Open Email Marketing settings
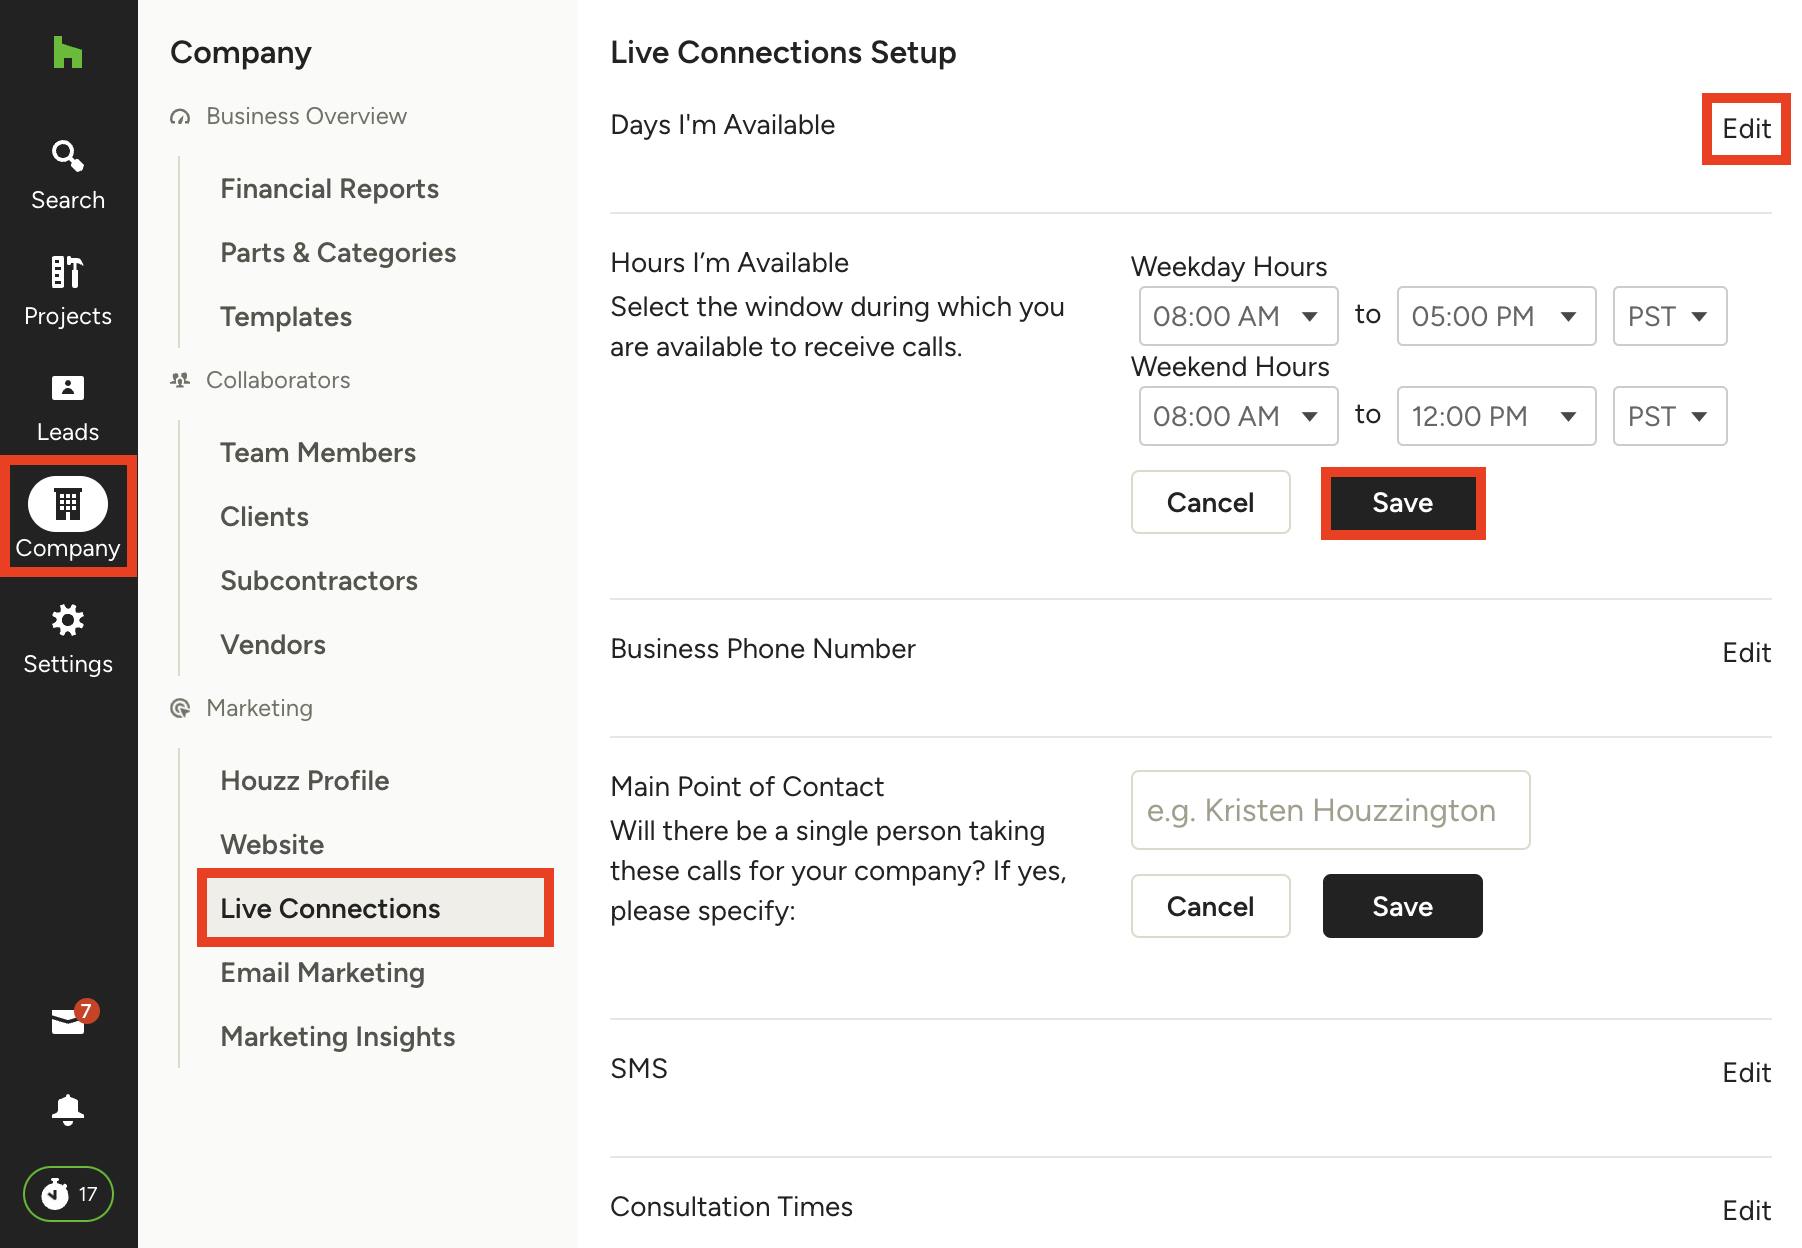Screen dimensions: 1802x1248 point(322,972)
